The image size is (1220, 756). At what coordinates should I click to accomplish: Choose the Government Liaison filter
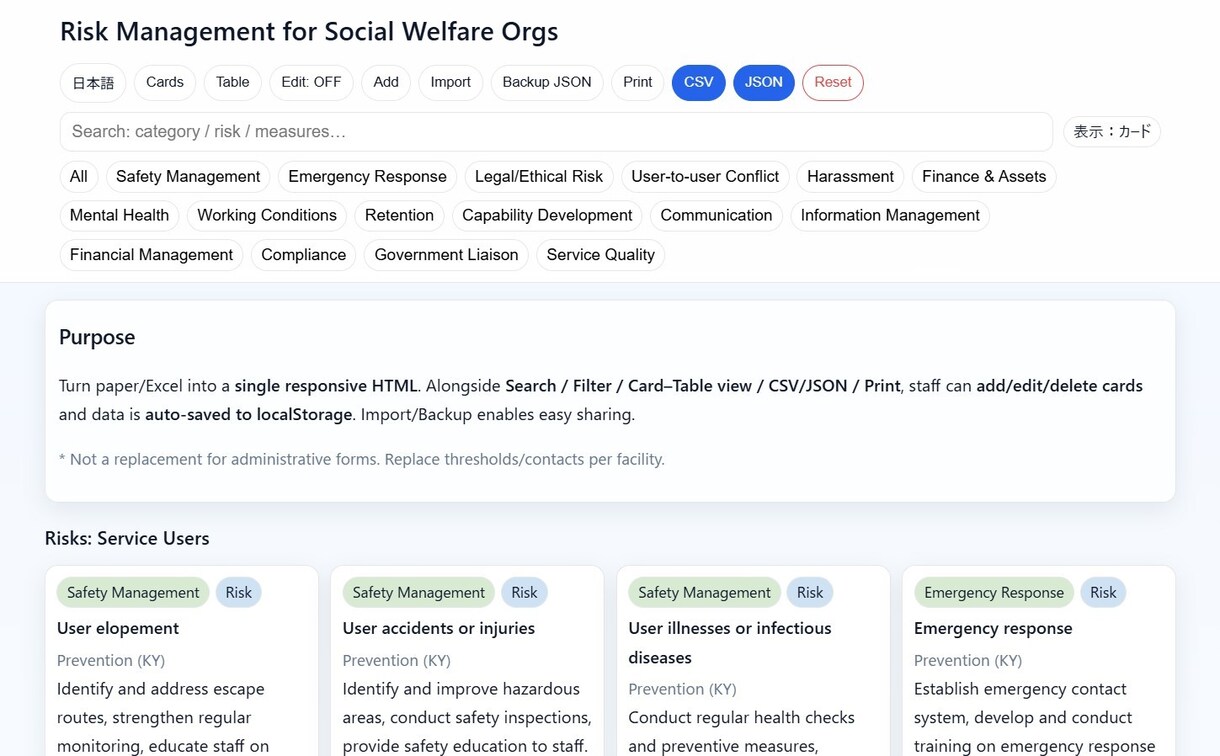(446, 255)
